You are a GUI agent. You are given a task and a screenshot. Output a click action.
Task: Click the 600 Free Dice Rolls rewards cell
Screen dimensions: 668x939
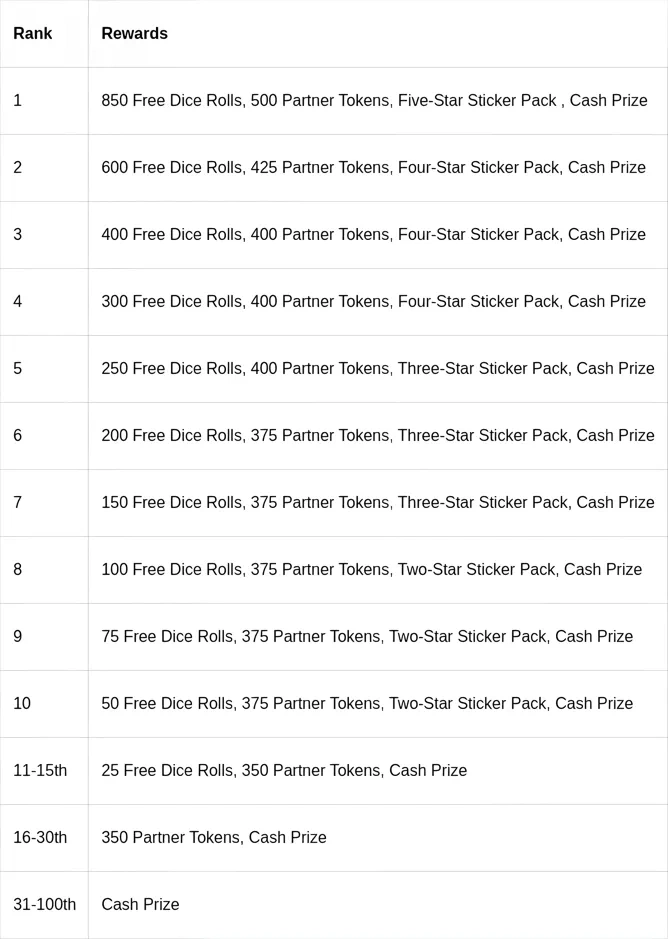[373, 168]
